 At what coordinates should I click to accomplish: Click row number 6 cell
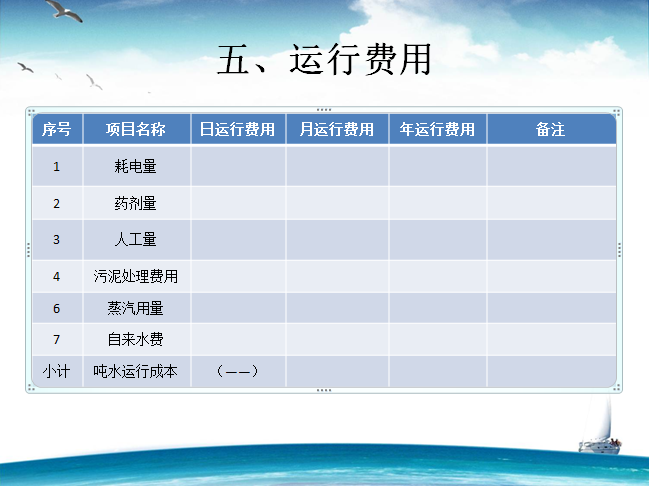click(x=57, y=308)
